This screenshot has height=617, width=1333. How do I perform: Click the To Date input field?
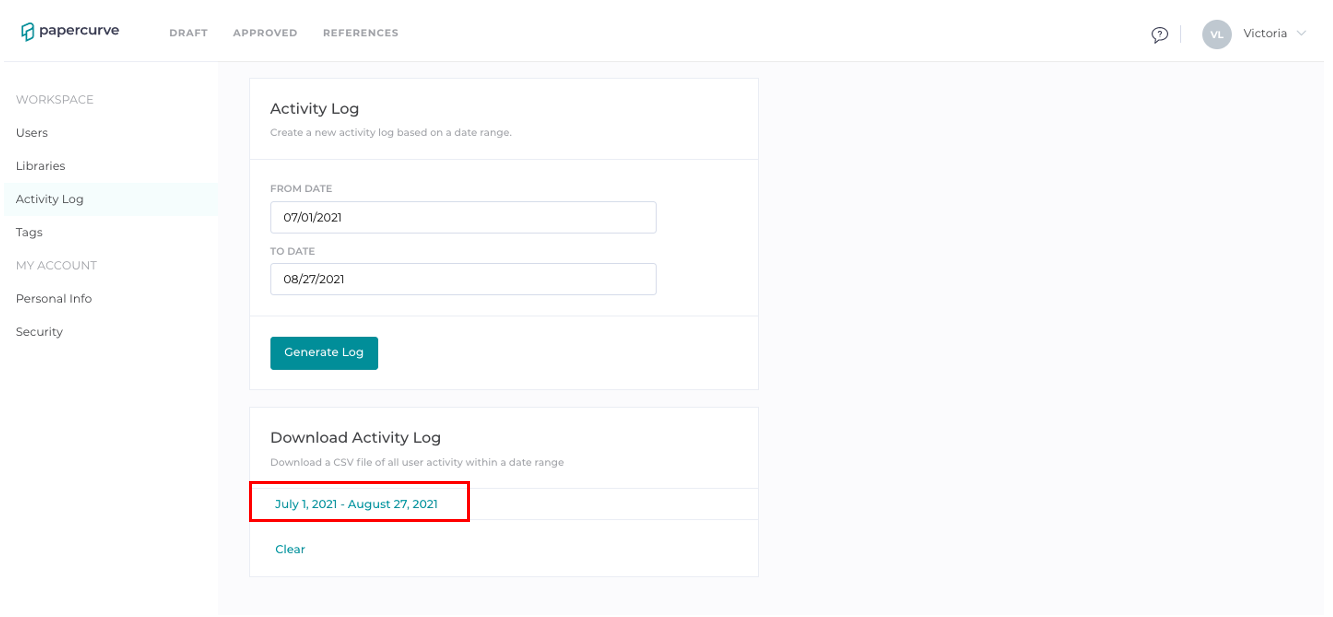pyautogui.click(x=463, y=279)
